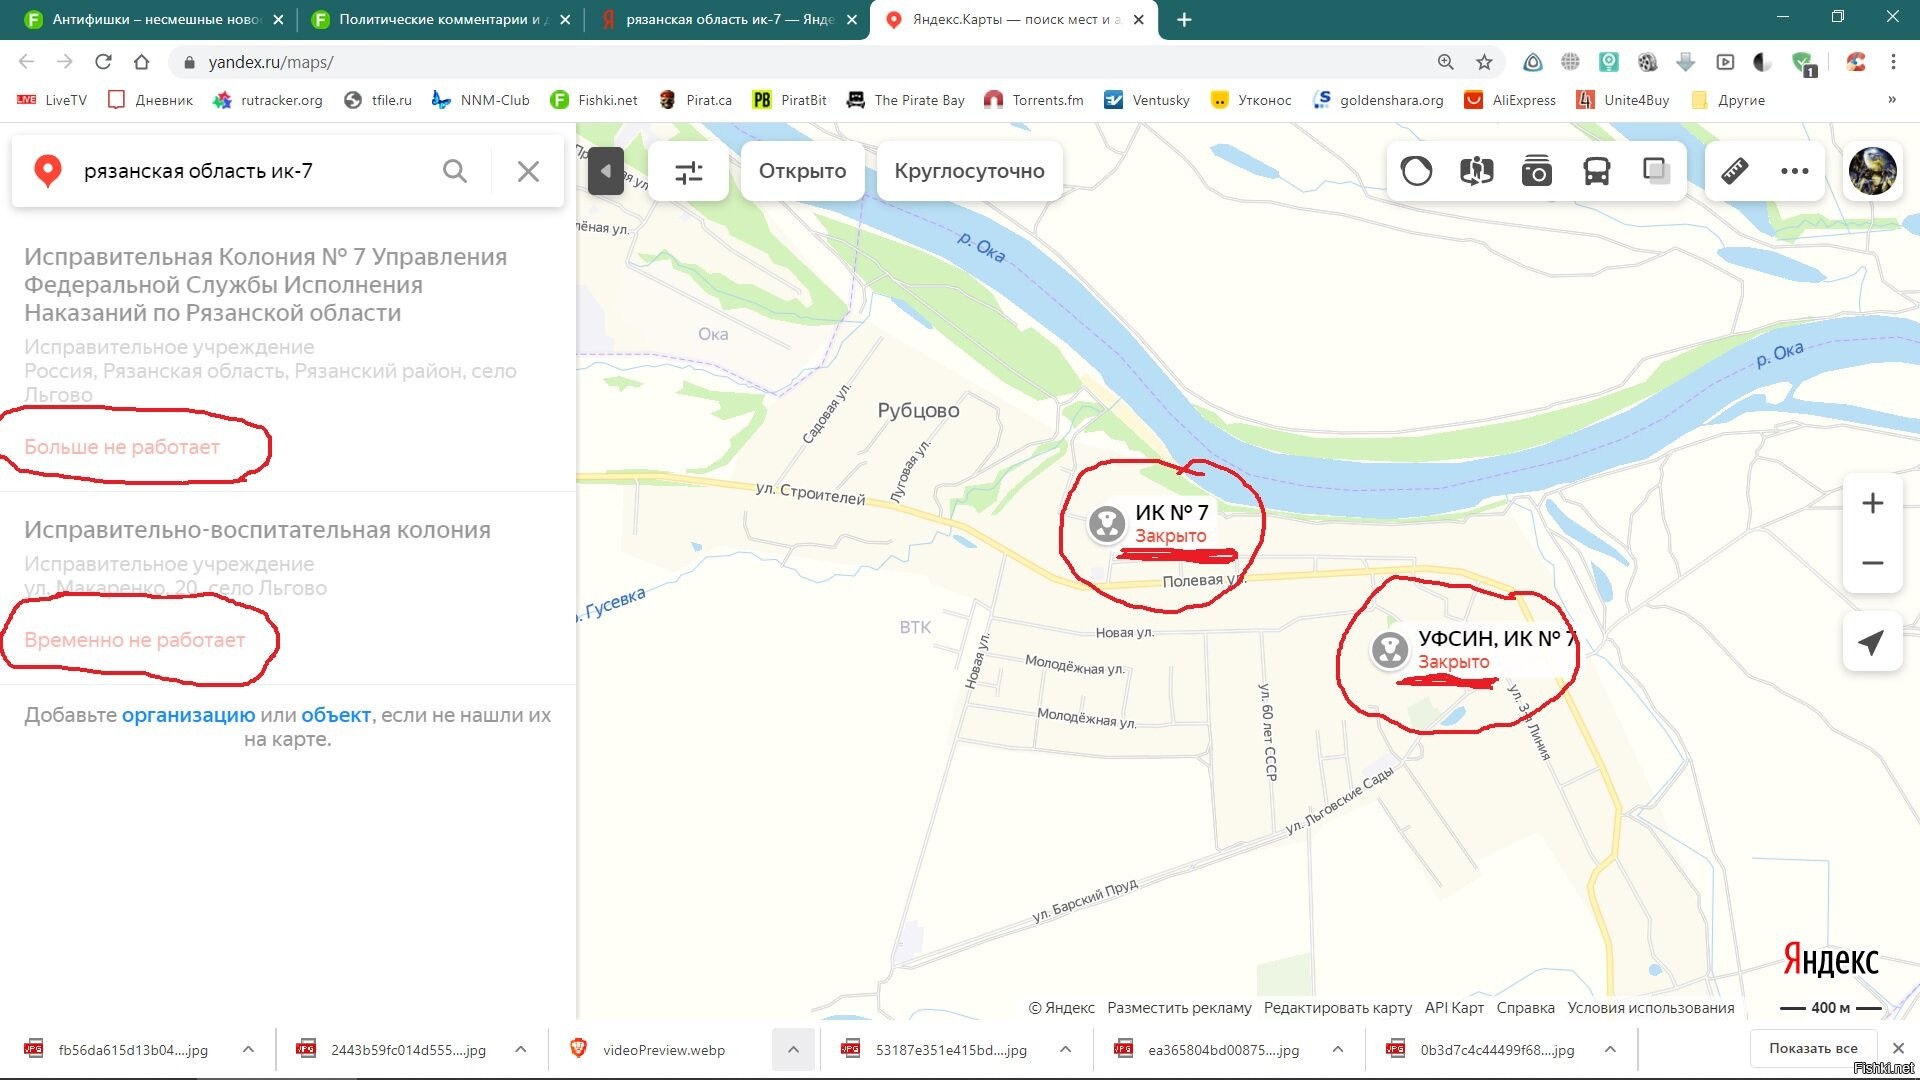Expand options for 53187e351e415bd jpg download
The width and height of the screenshot is (1920, 1080).
tap(1065, 1050)
